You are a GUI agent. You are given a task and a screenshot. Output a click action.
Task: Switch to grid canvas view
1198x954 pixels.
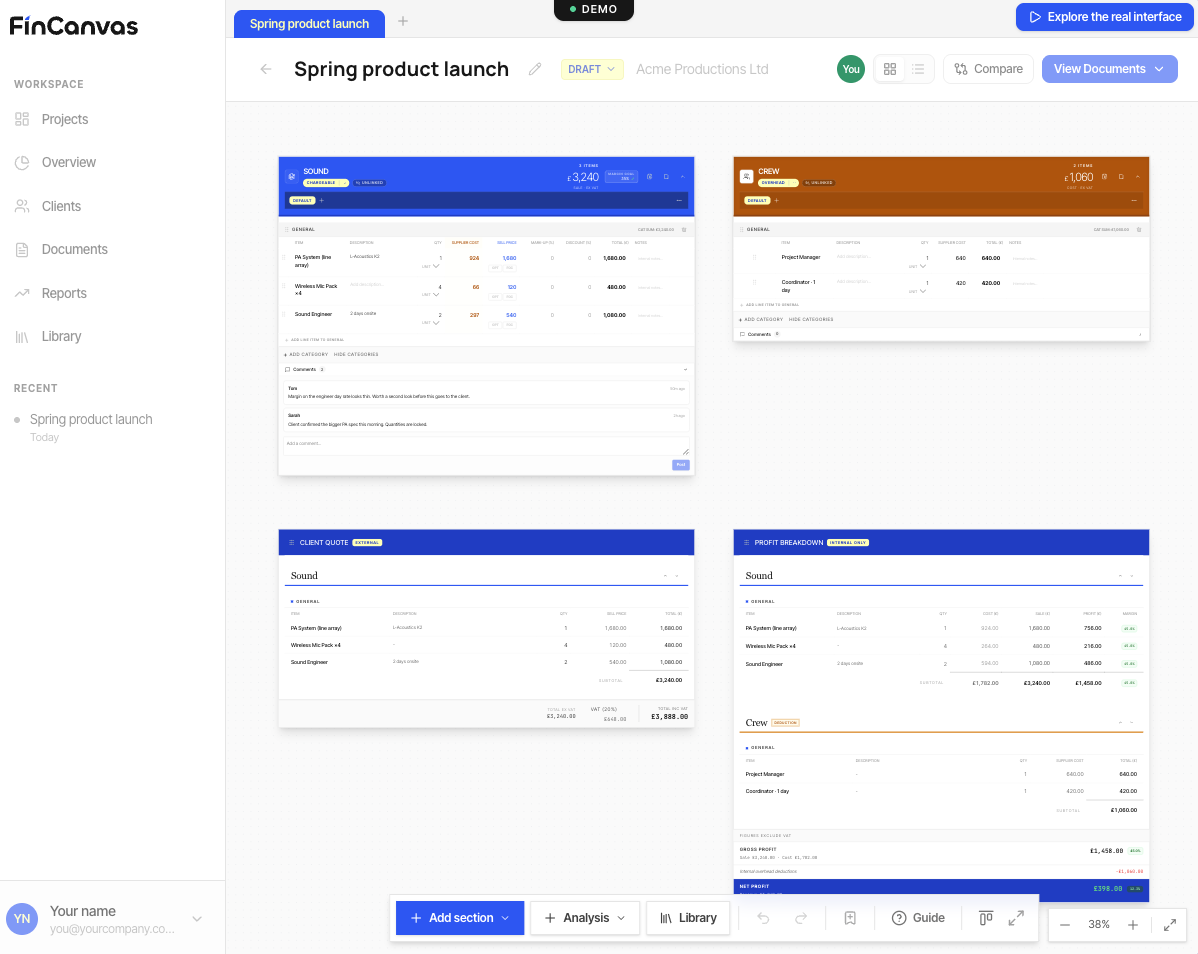tap(890, 69)
